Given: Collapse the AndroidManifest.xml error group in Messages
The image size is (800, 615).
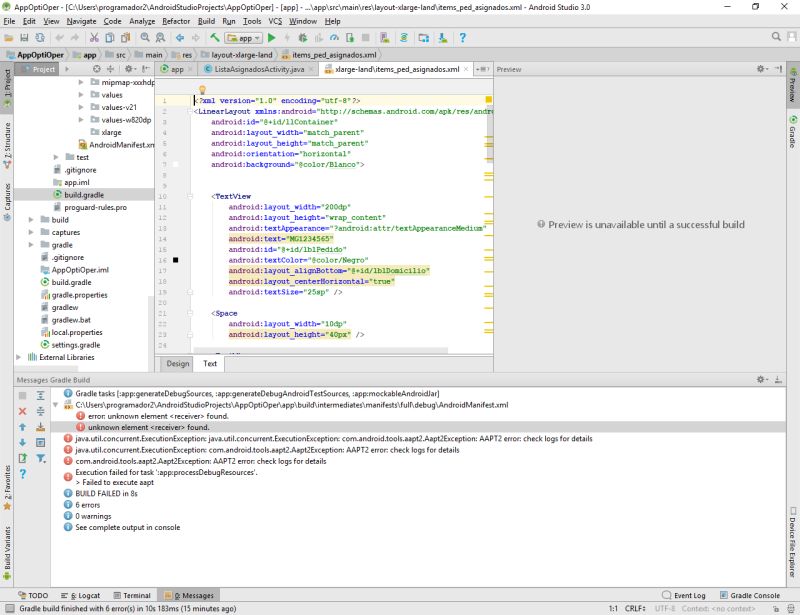Looking at the screenshot, I should (x=56, y=404).
